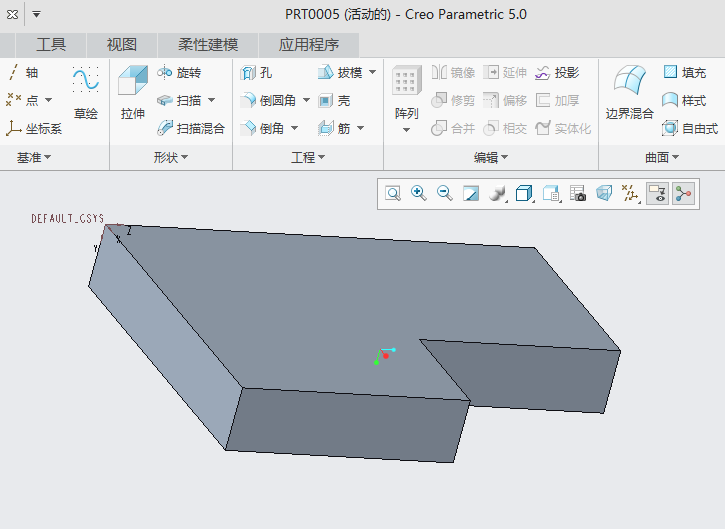This screenshot has height=529, width=725.
Task: Click the zoom in magnifier icon
Action: 419,194
